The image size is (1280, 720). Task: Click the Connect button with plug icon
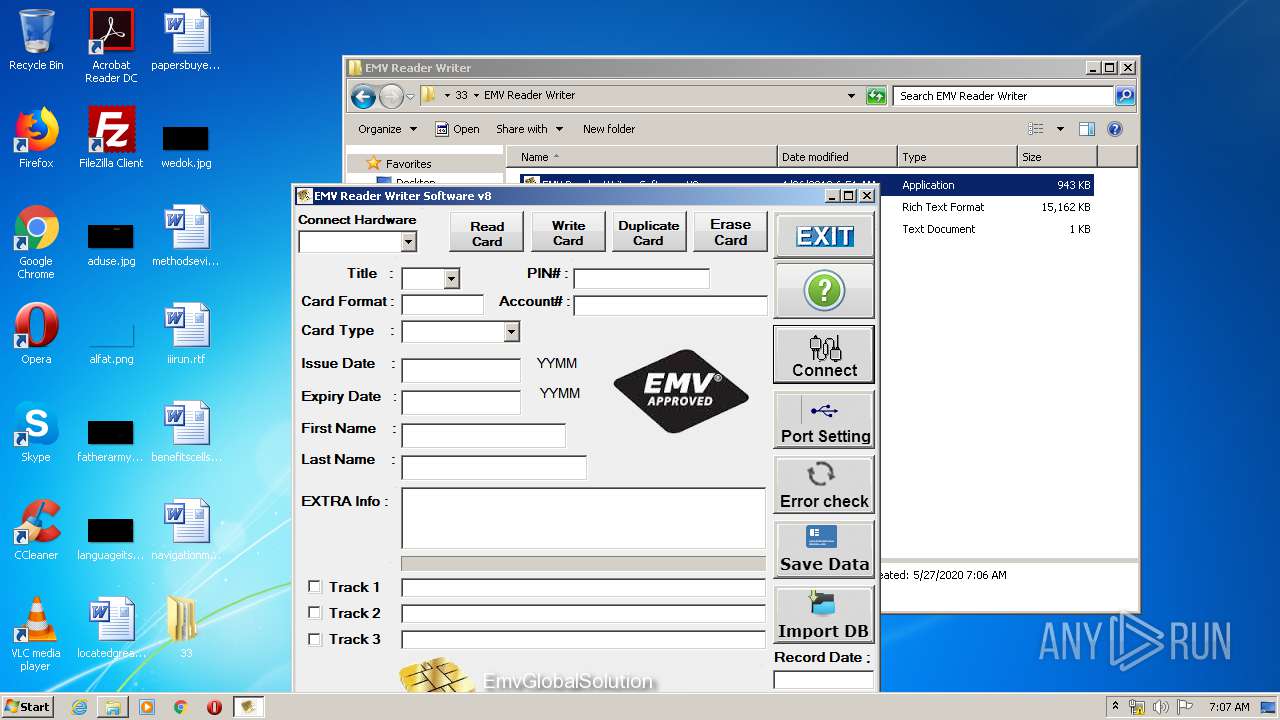point(824,355)
